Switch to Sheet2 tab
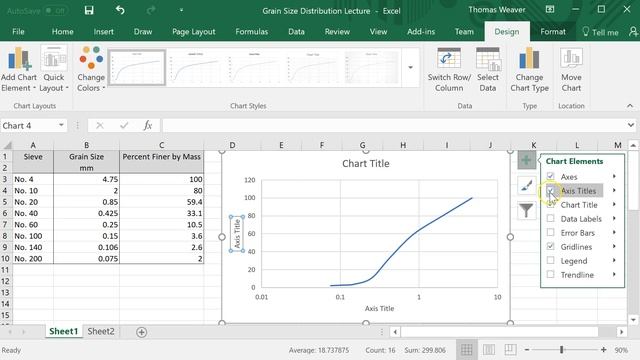Viewport: 640px width, 360px height. tap(101, 331)
